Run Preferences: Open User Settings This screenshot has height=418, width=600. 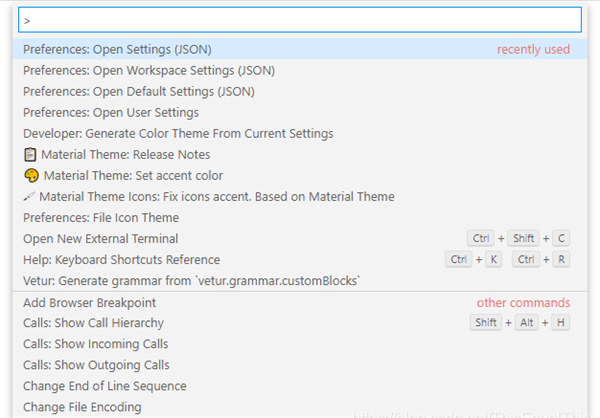[x=111, y=112]
